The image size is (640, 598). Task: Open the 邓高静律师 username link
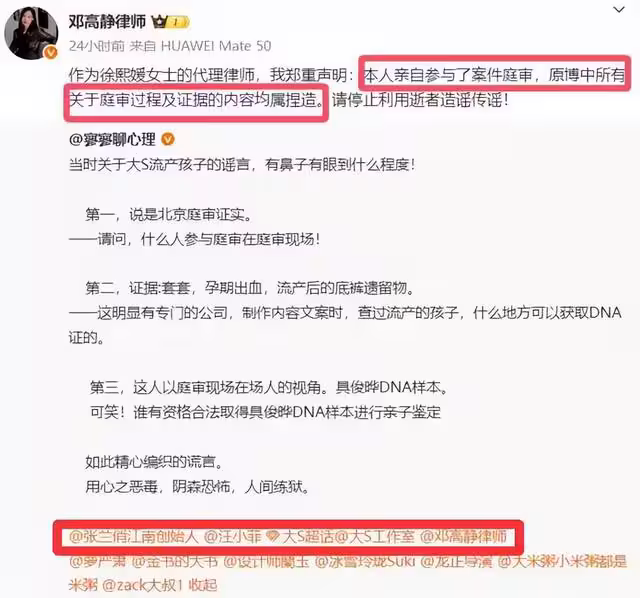[x=107, y=22]
